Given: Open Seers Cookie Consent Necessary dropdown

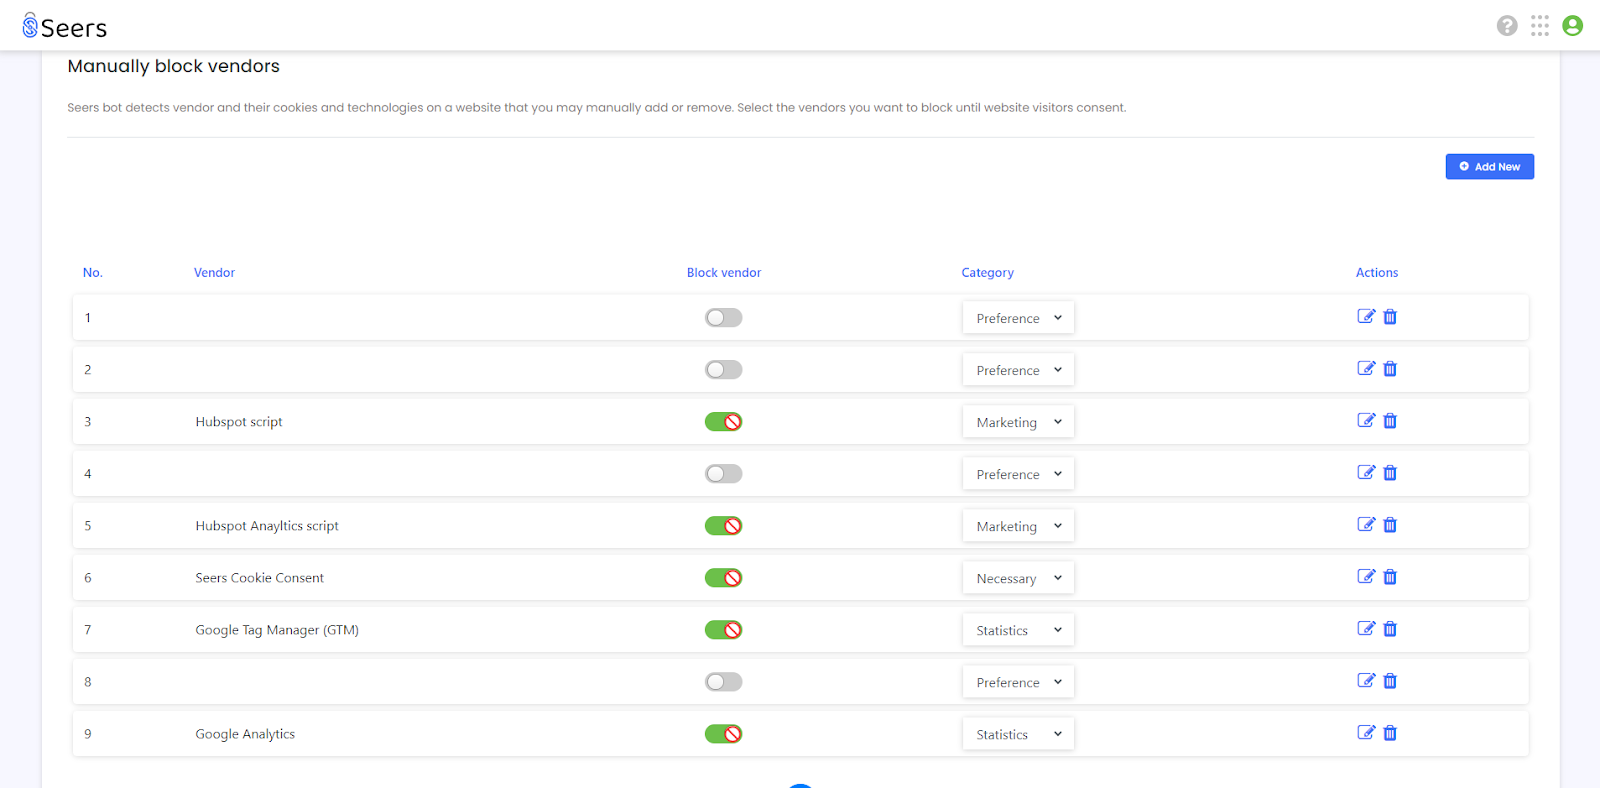Looking at the screenshot, I should [1018, 578].
